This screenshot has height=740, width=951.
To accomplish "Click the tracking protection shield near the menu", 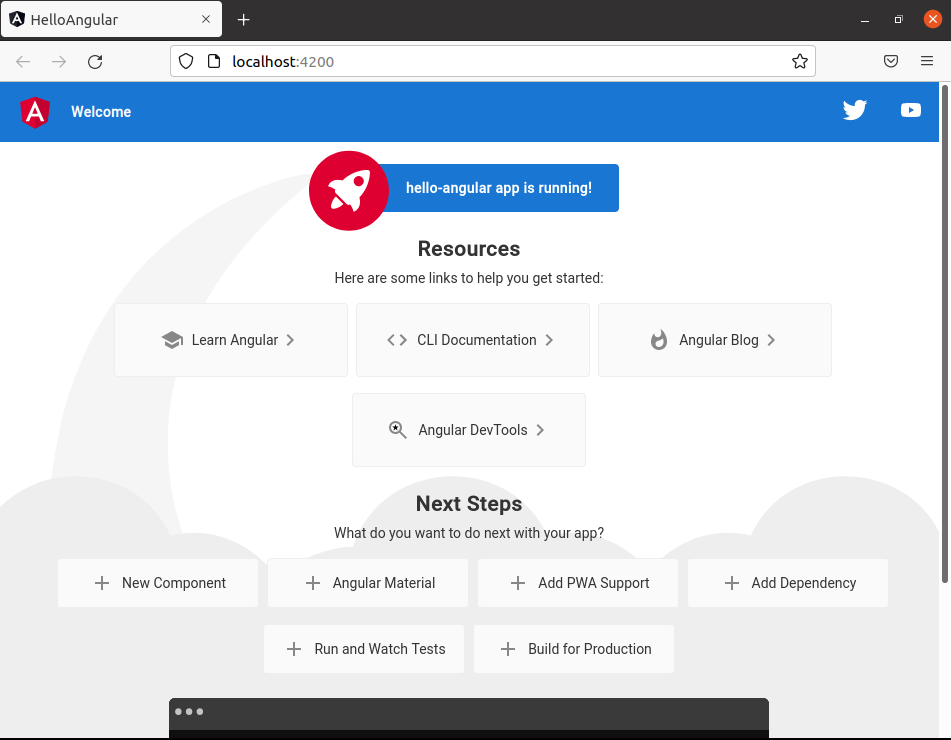I will 891,61.
